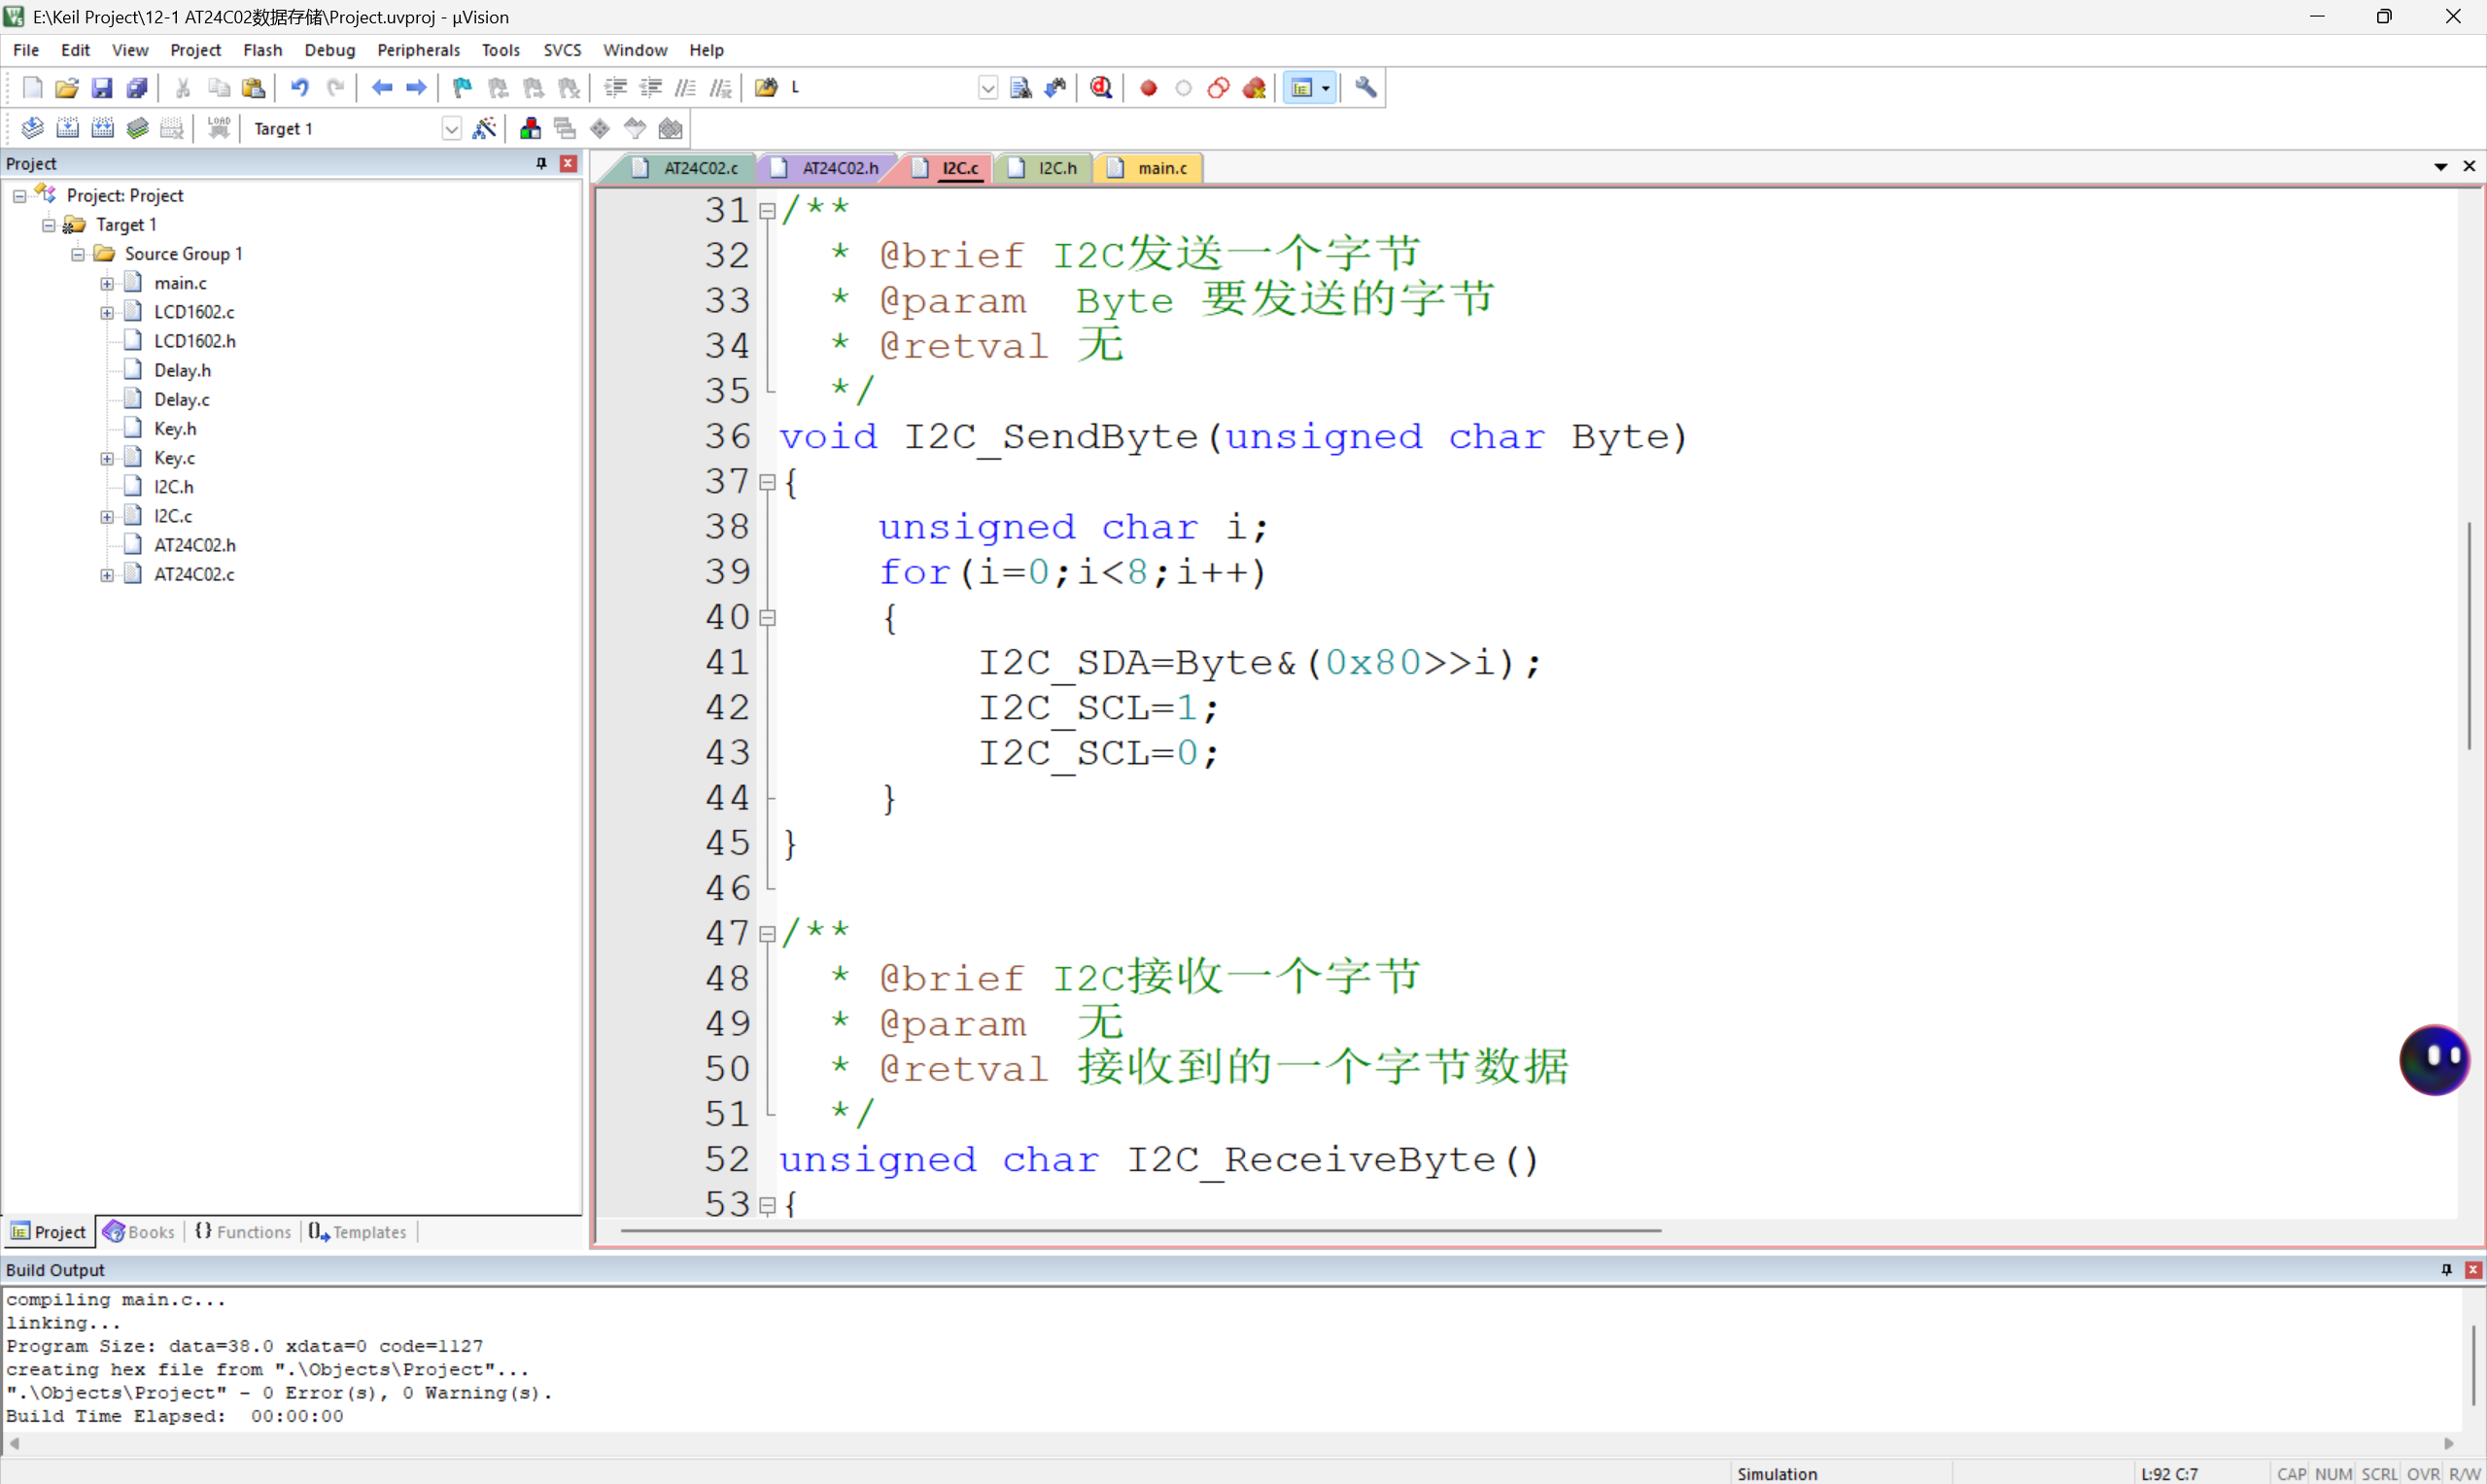Collapse the Source Group 1 folder
This screenshot has width=2487, height=1484.
(78, 254)
